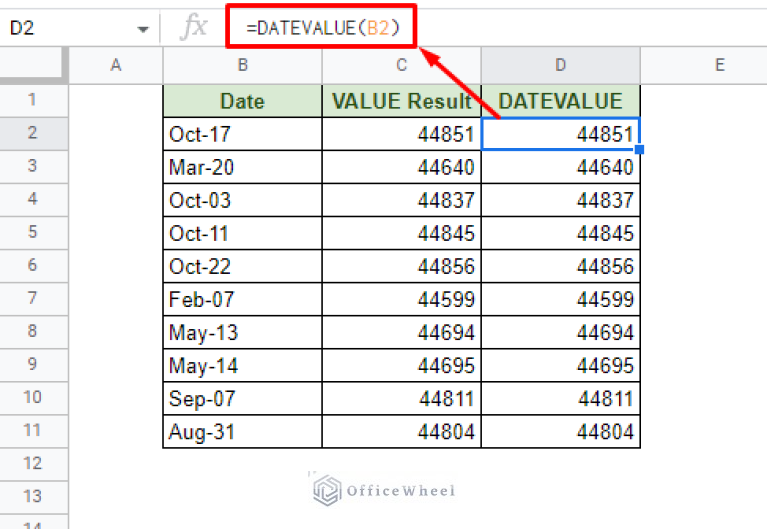The image size is (767, 529).
Task: Select column B header
Action: point(242,65)
